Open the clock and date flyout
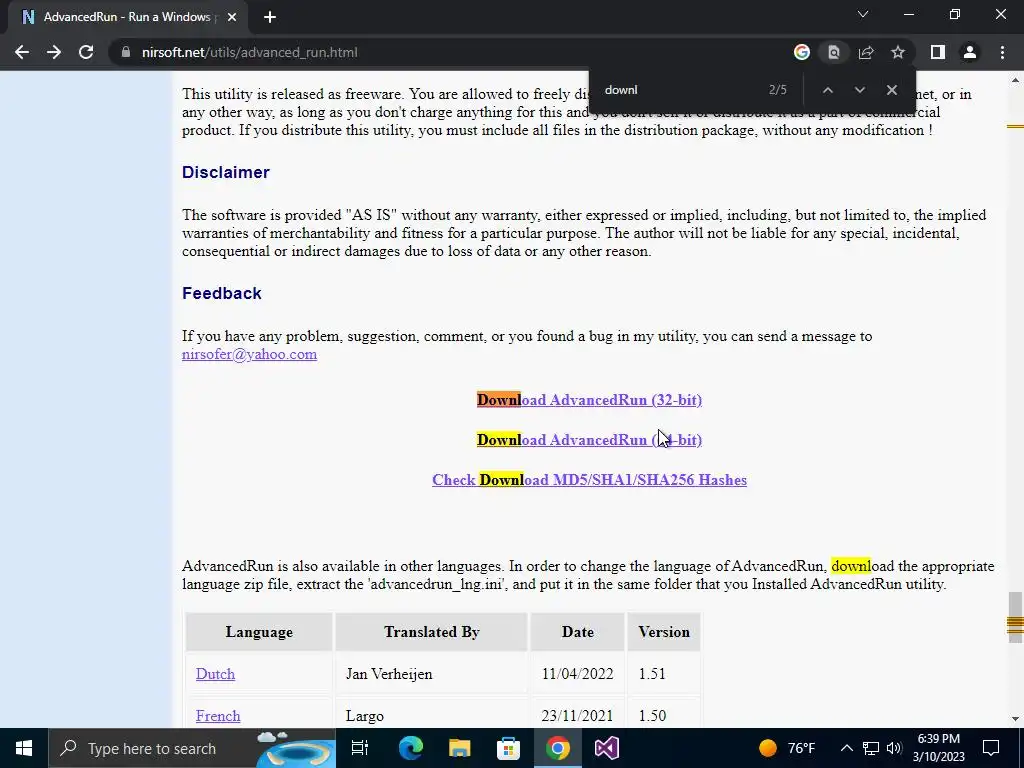 click(x=938, y=748)
